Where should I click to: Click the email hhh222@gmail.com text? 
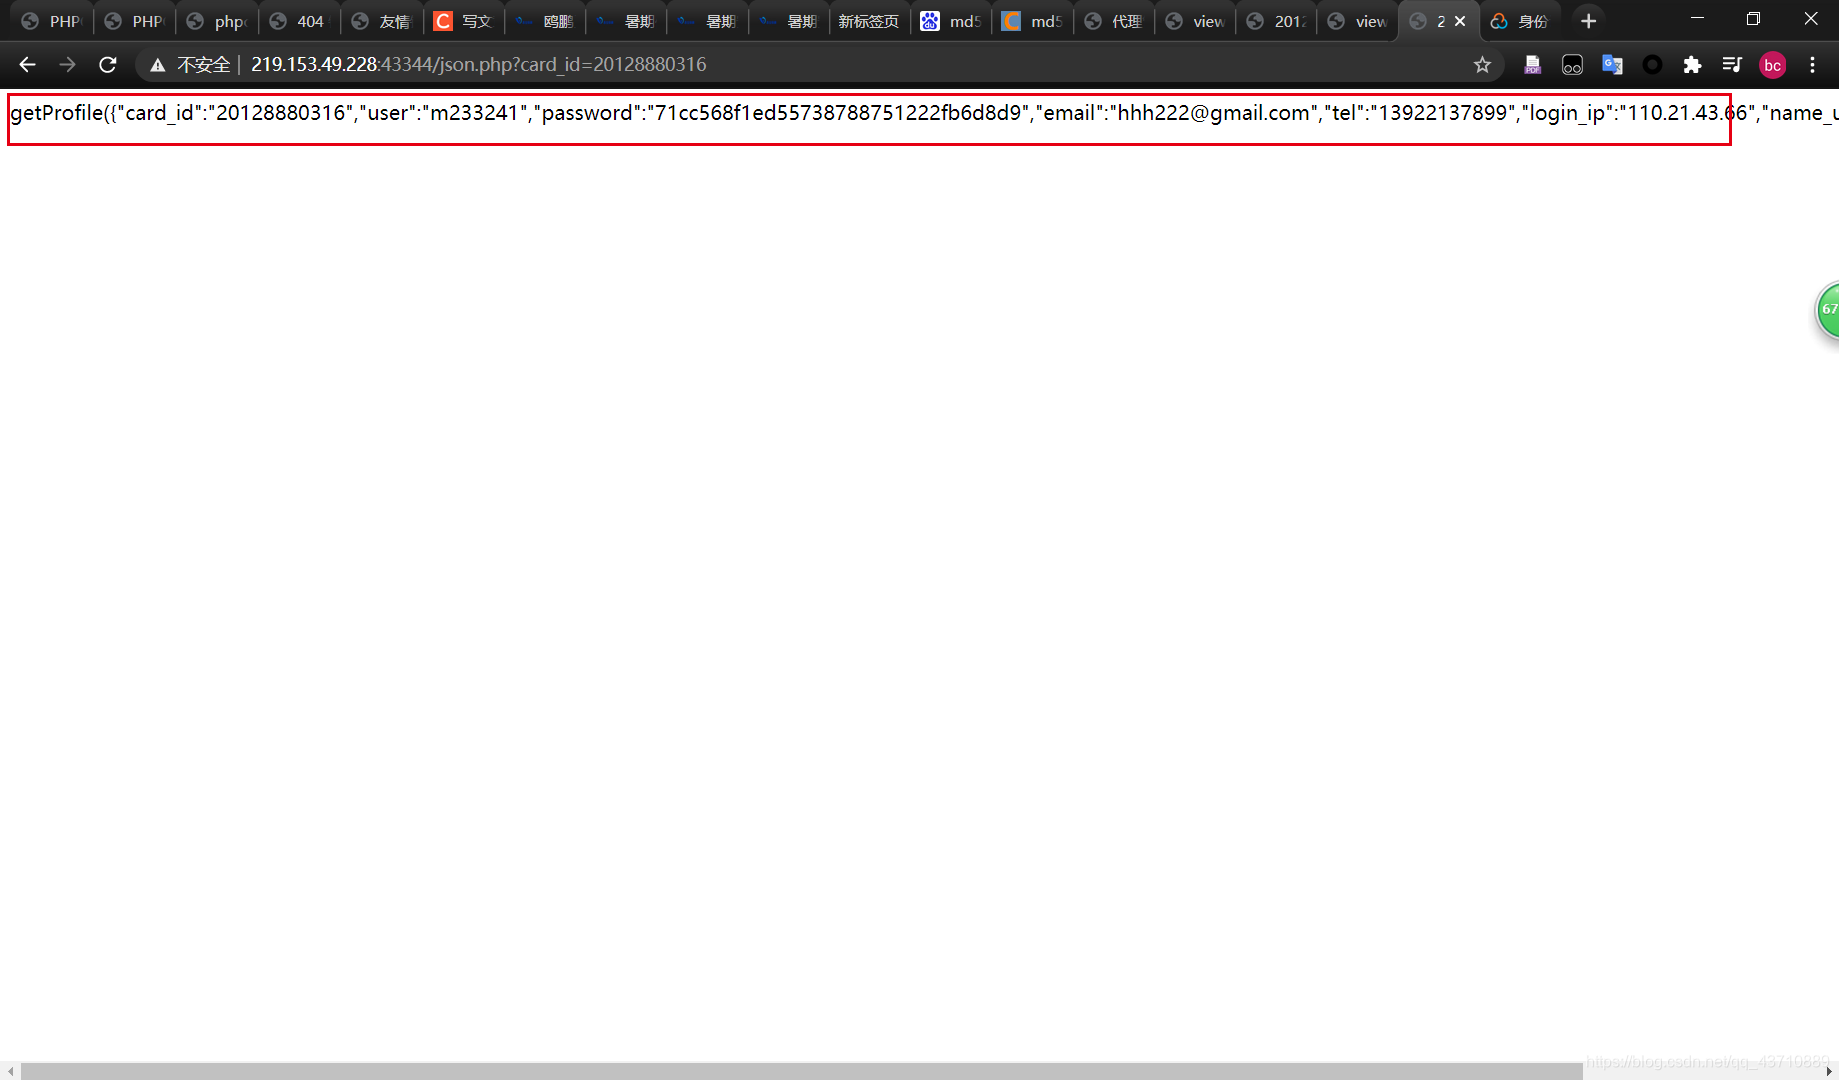pyautogui.click(x=1213, y=113)
